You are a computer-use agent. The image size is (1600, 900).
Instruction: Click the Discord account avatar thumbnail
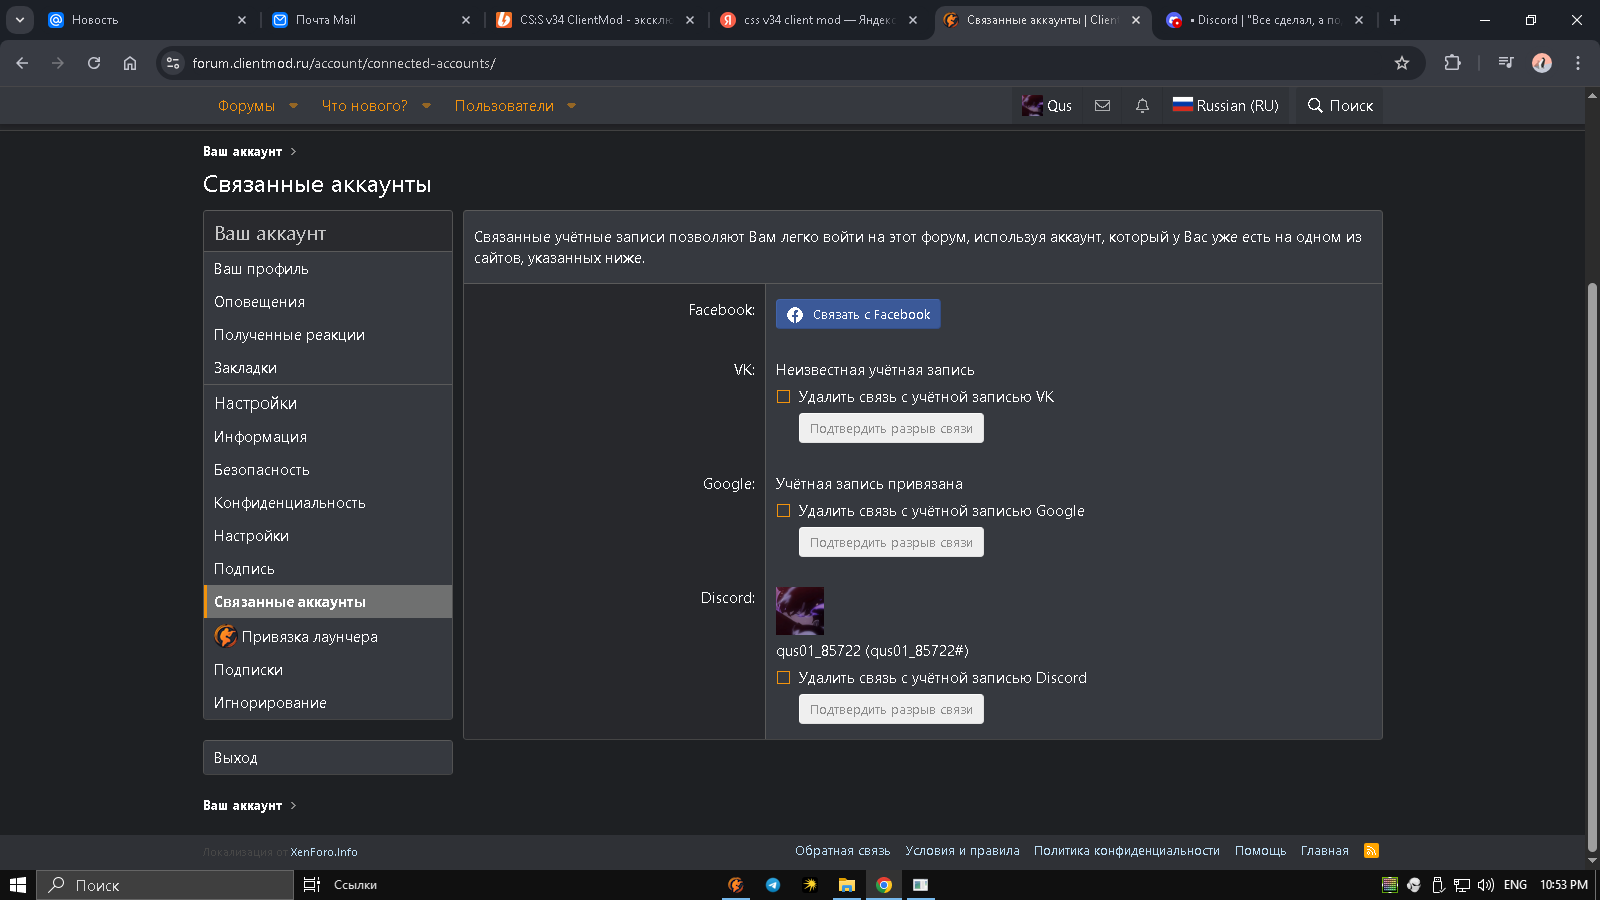point(800,611)
